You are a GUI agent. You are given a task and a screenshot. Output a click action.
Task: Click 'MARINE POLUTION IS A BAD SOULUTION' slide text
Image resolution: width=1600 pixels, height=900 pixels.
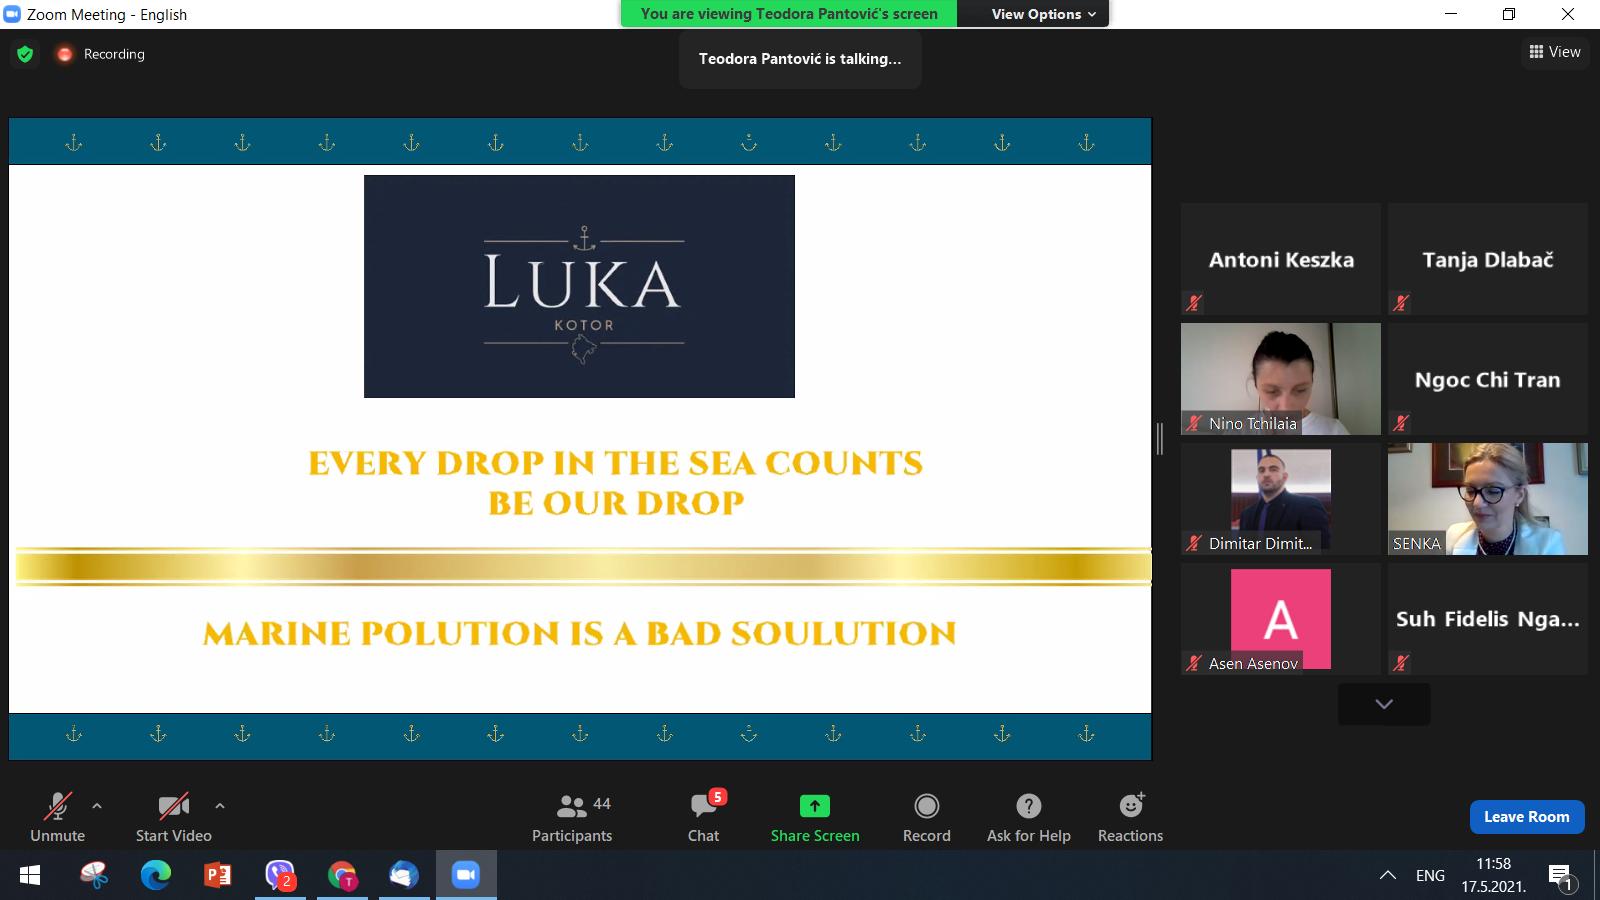tap(580, 634)
